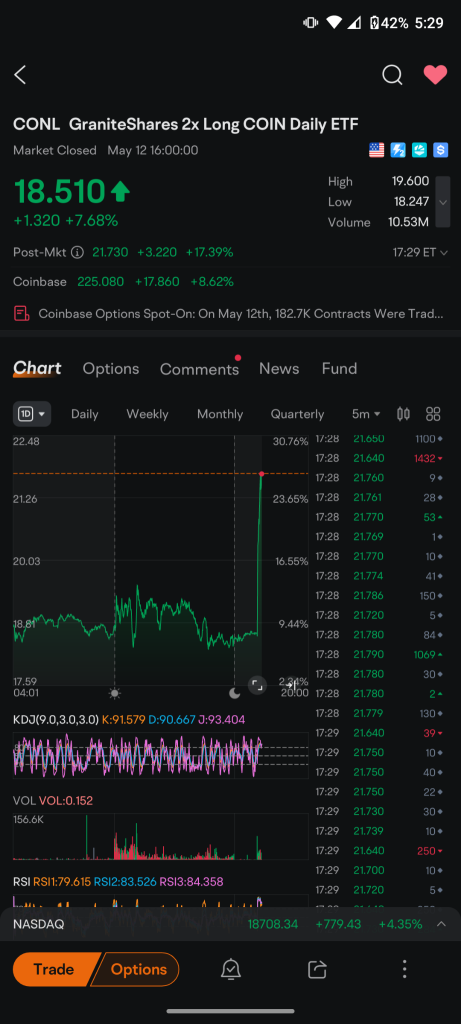461x1024 pixels.
Task: Tap the red news document icon
Action: pos(22,314)
